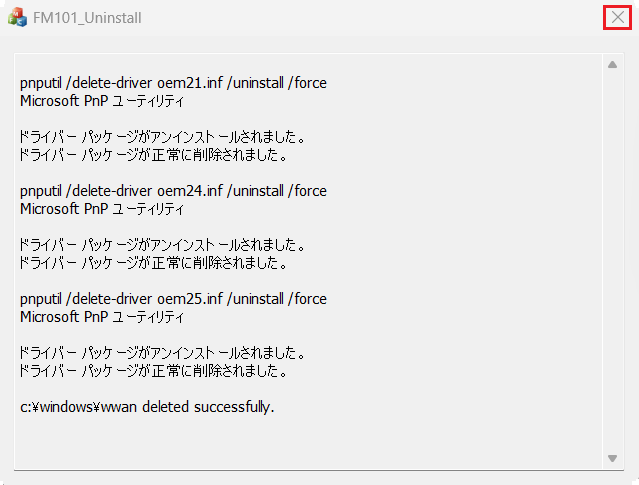Viewport: 639px width, 485px height.
Task: Click the アンインストールされました message after oem25
Action: point(162,353)
